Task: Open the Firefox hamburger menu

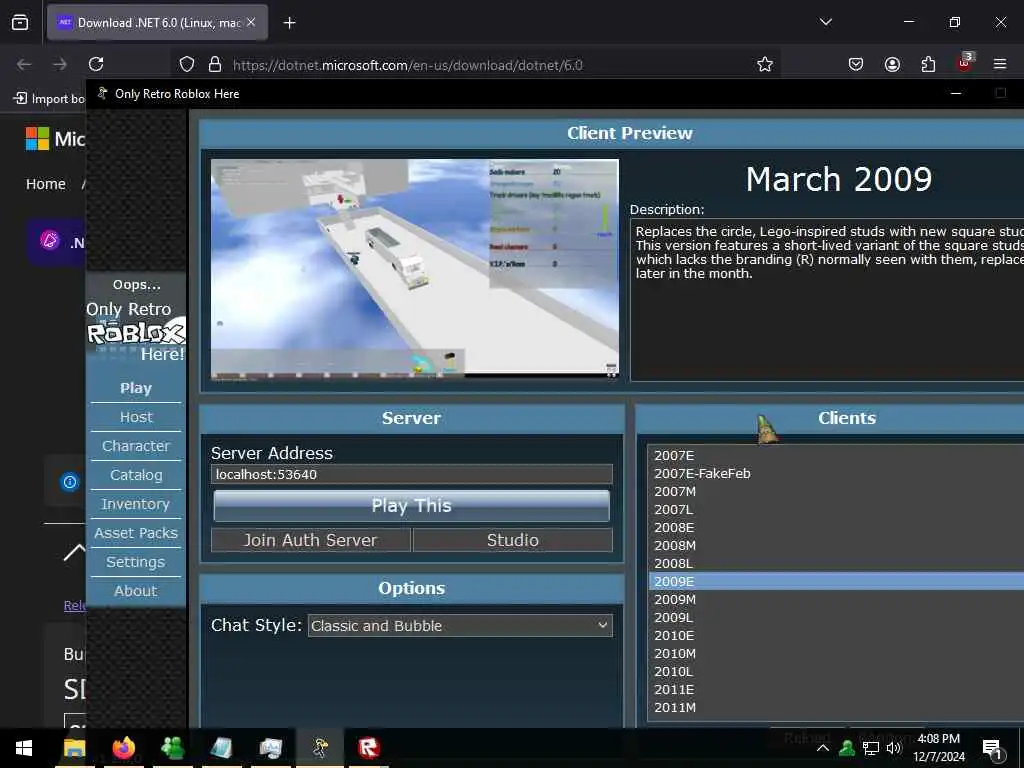Action: [1000, 64]
